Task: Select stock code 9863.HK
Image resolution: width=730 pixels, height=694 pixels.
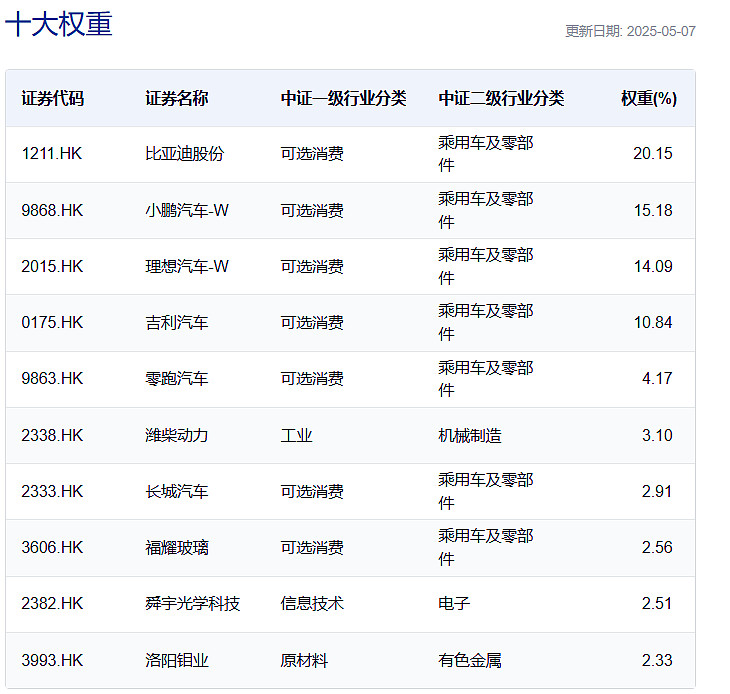Action: tap(52, 378)
